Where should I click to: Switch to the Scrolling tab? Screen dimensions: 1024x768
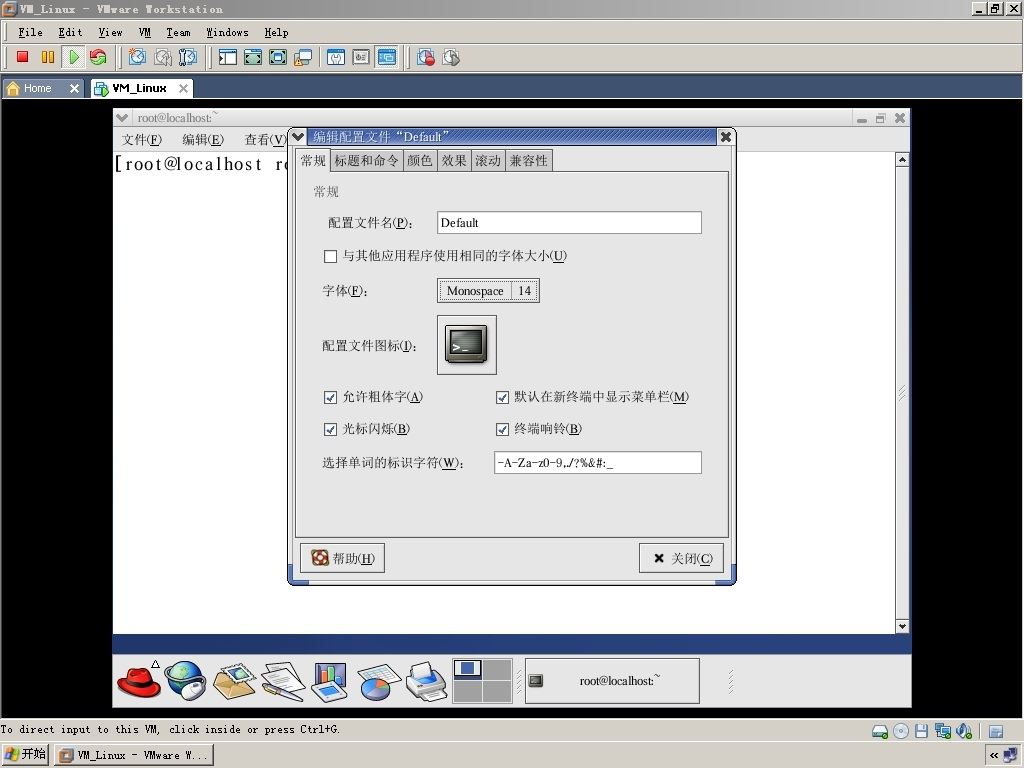click(488, 161)
